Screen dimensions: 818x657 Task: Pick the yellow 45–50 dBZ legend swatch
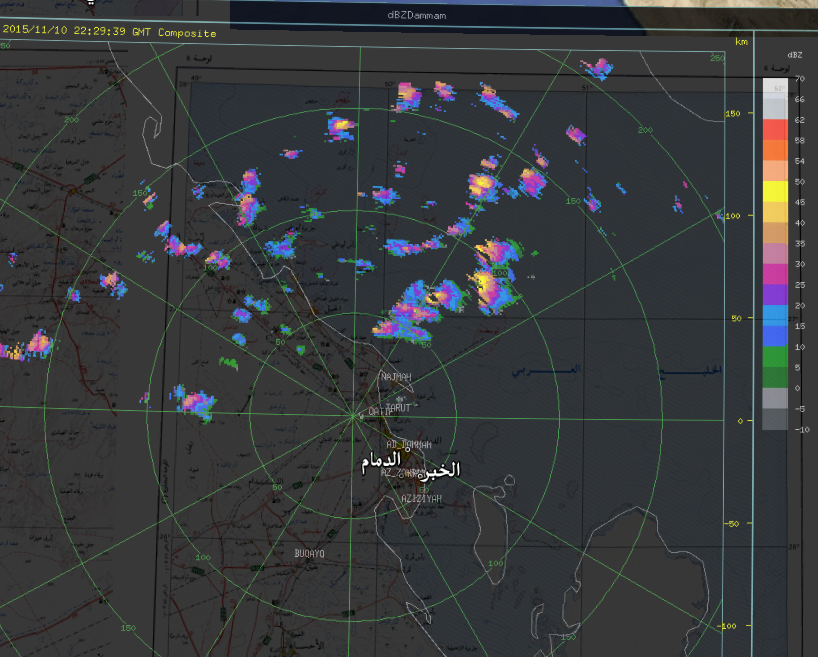[x=775, y=192]
